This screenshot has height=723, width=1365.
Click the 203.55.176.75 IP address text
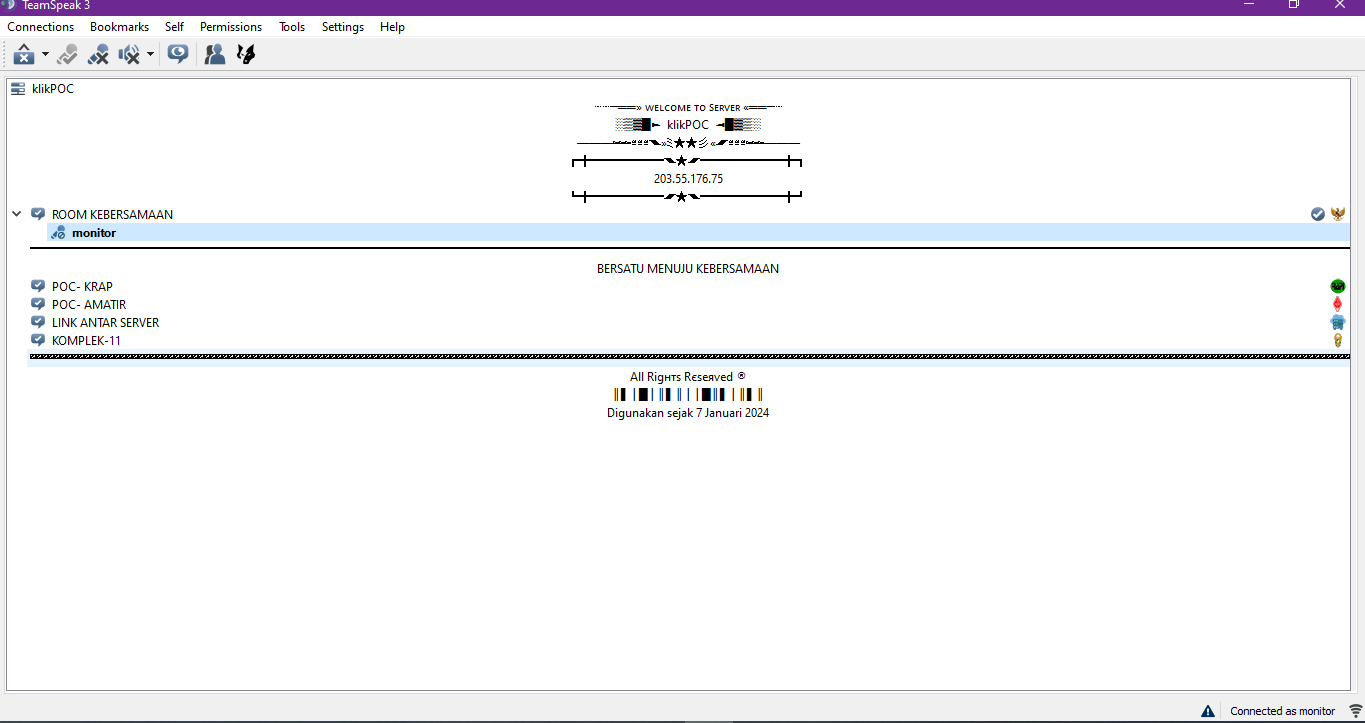(x=688, y=179)
